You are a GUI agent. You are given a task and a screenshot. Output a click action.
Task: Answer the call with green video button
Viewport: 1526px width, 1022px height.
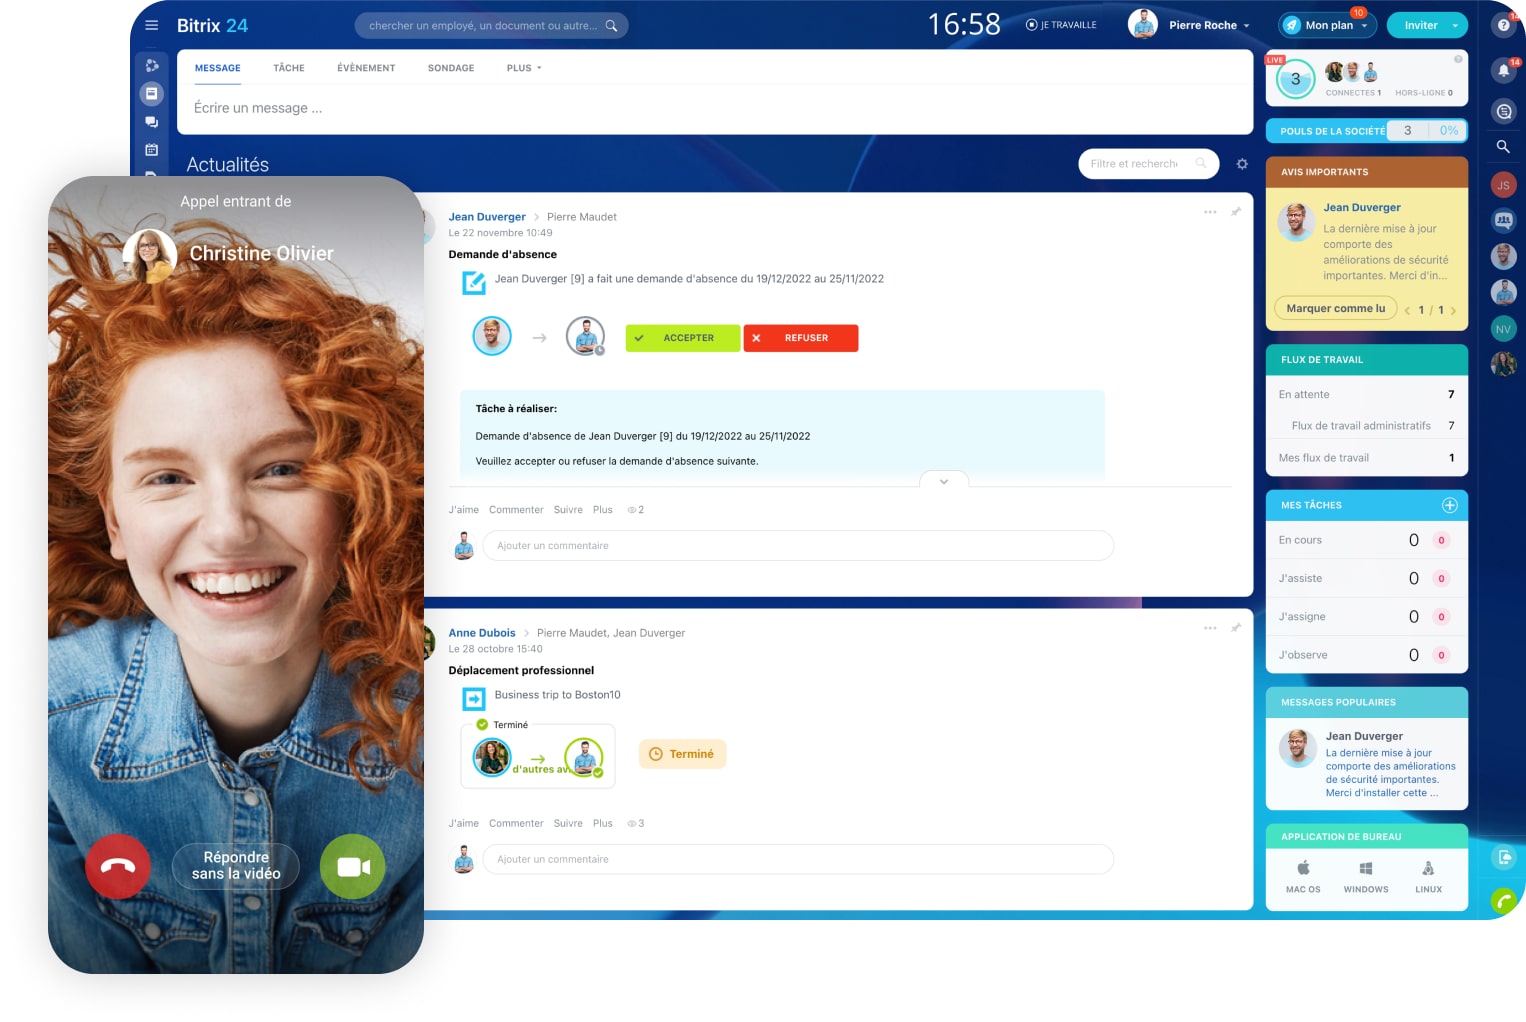click(x=352, y=866)
